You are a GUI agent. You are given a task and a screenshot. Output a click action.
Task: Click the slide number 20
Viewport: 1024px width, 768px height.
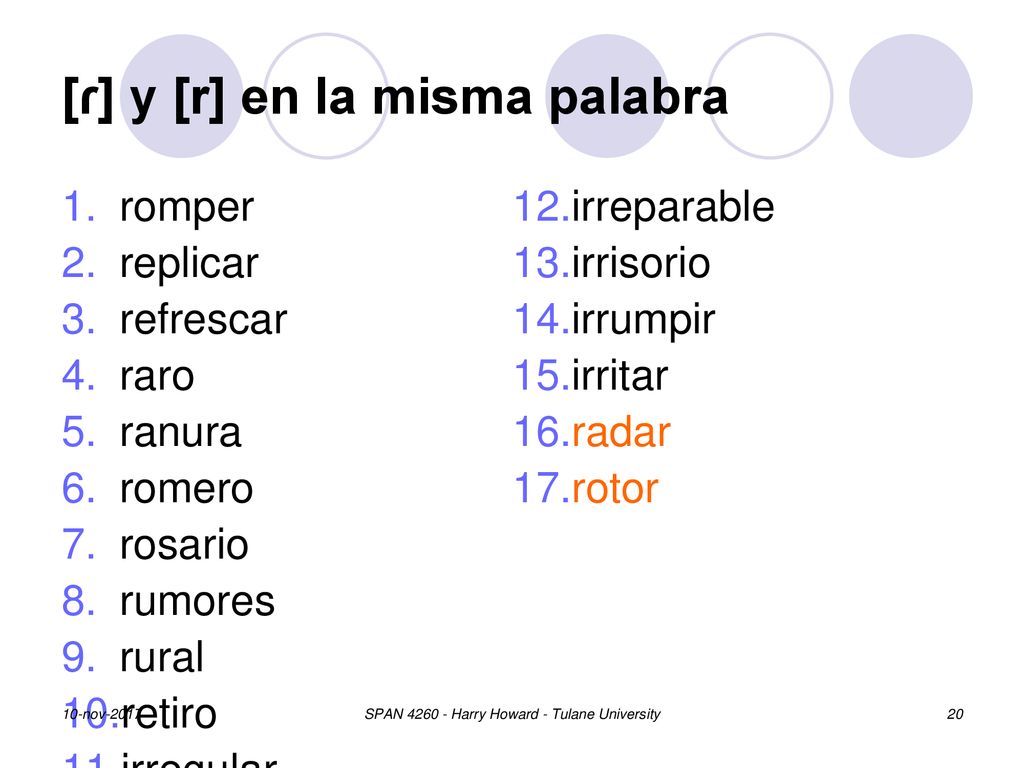coord(955,714)
